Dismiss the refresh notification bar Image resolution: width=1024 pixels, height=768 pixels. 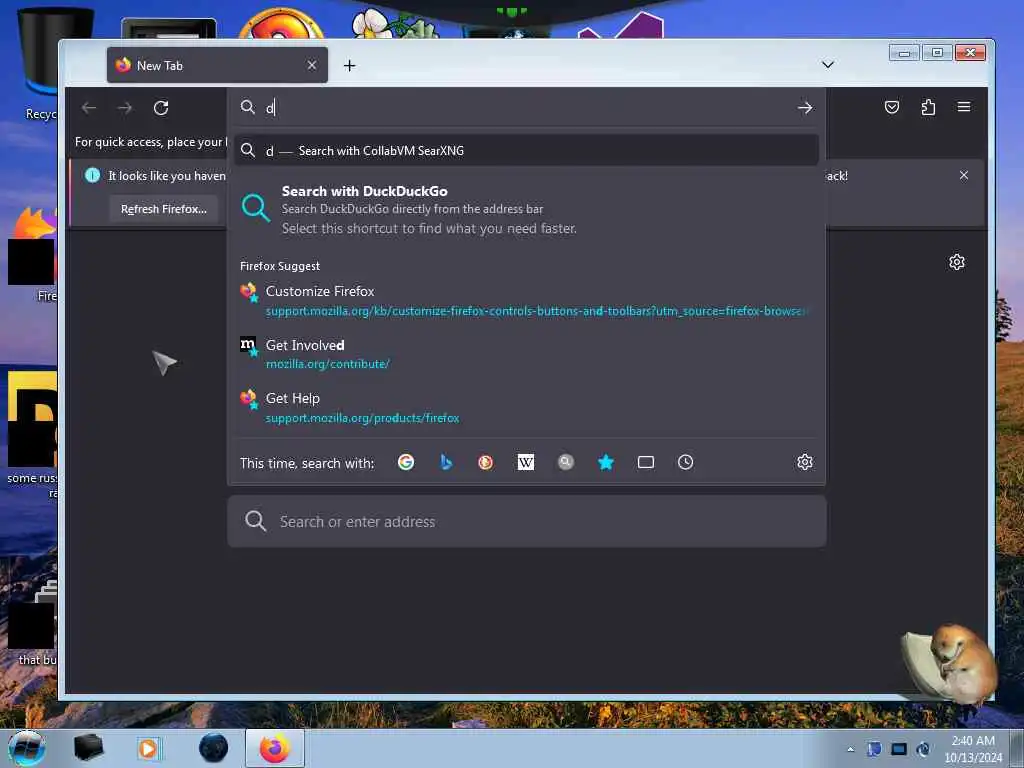tap(963, 175)
